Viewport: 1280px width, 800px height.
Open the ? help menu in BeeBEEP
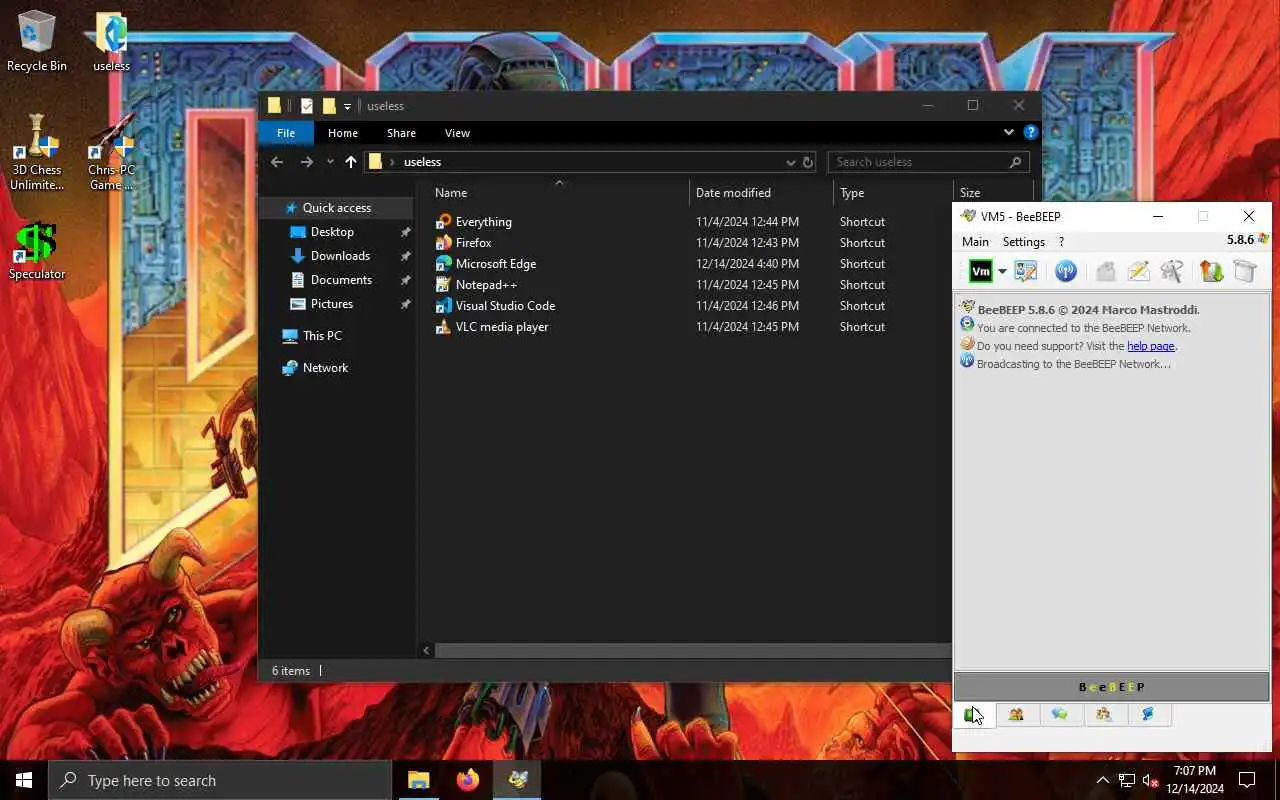click(x=1061, y=242)
